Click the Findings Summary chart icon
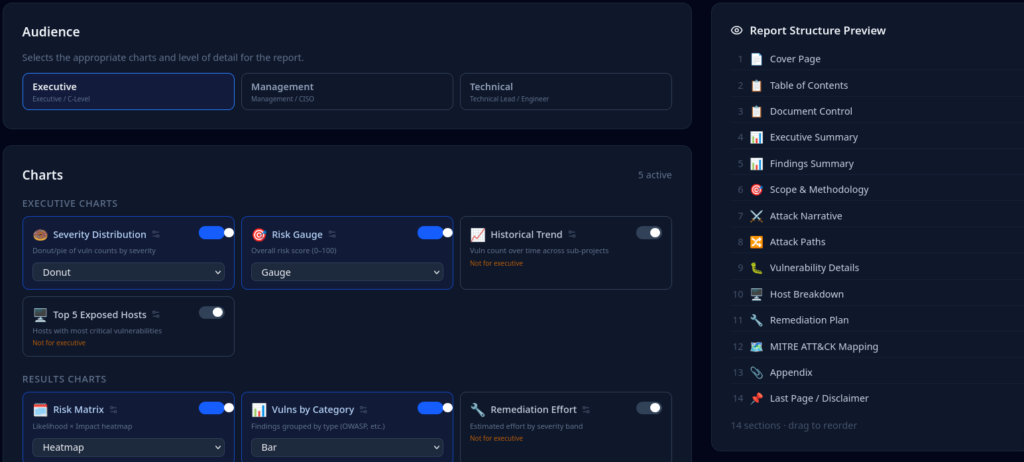 click(x=756, y=163)
